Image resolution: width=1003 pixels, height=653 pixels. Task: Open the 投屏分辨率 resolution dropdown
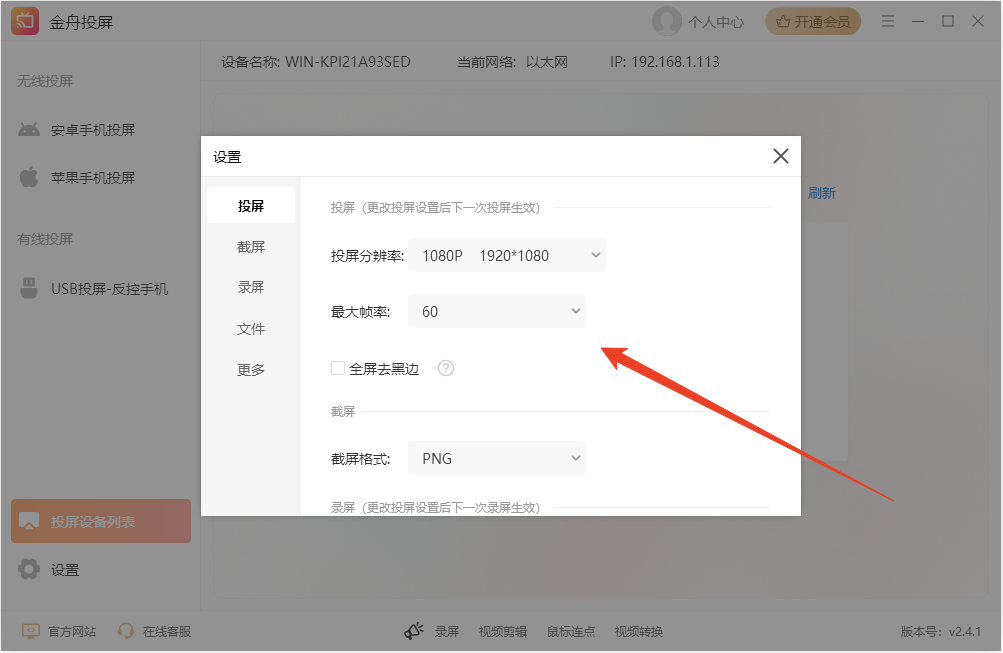tap(506, 255)
